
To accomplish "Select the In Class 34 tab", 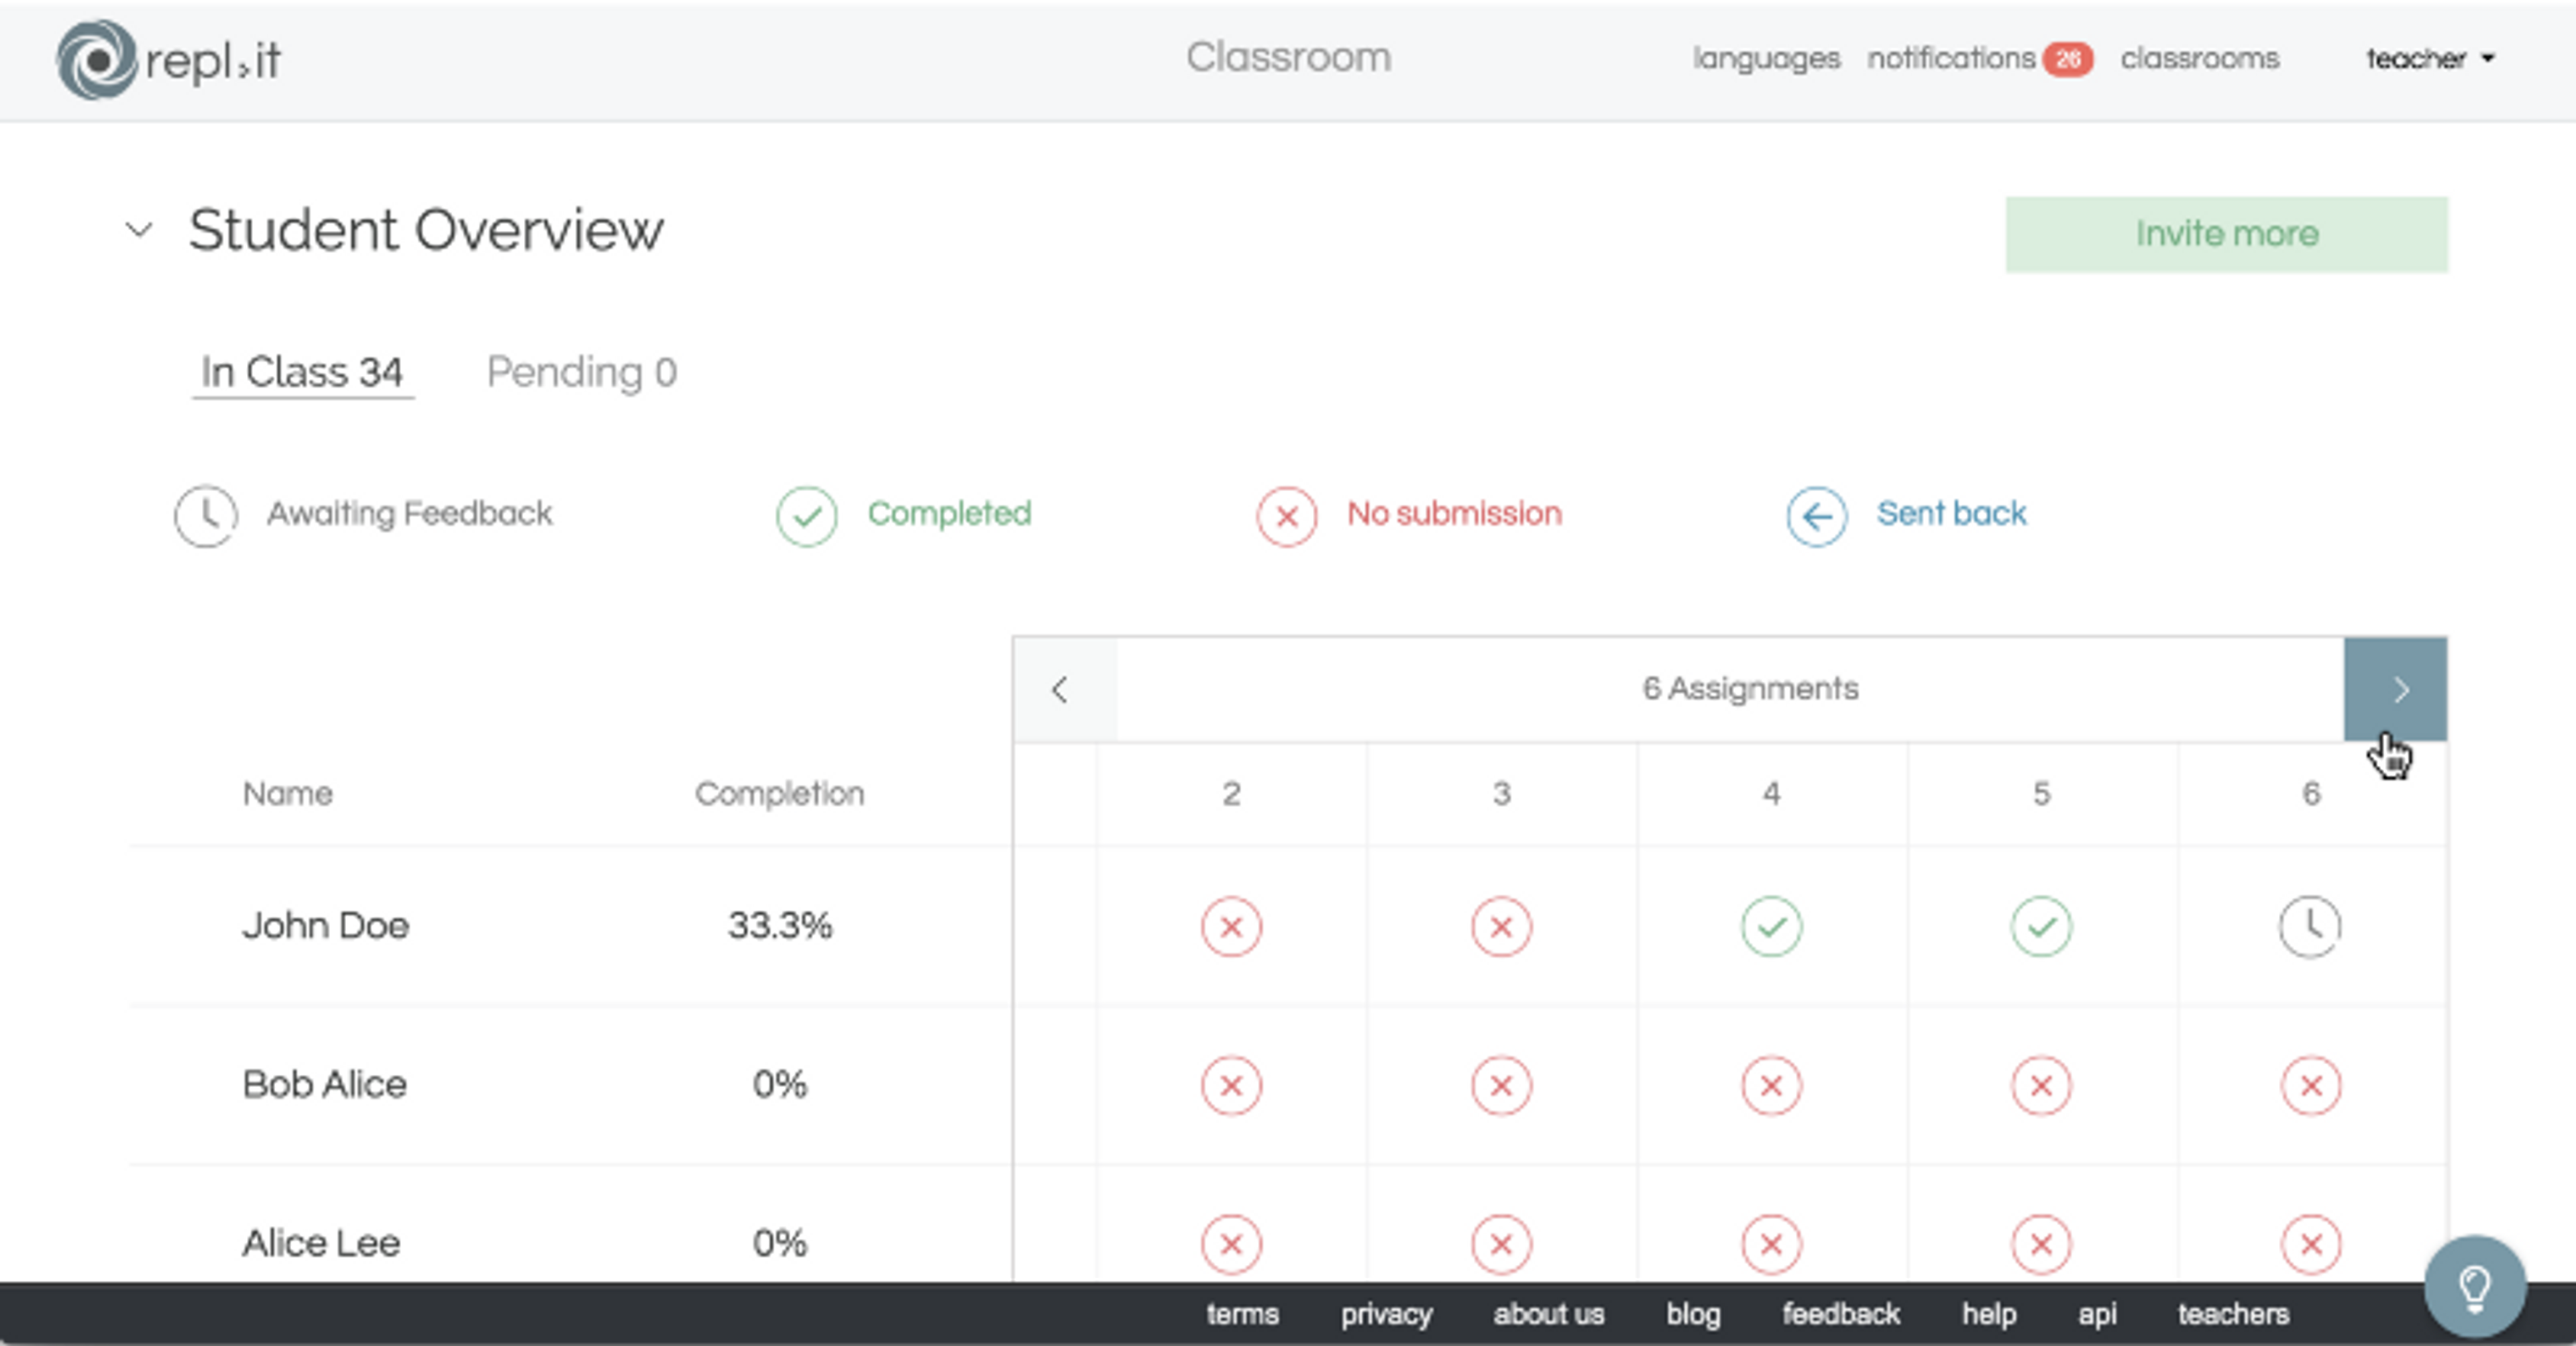I will [302, 372].
